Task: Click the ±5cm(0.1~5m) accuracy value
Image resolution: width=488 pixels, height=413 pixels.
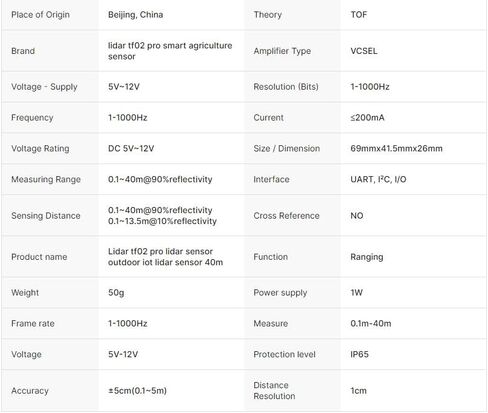Action: tap(137, 390)
